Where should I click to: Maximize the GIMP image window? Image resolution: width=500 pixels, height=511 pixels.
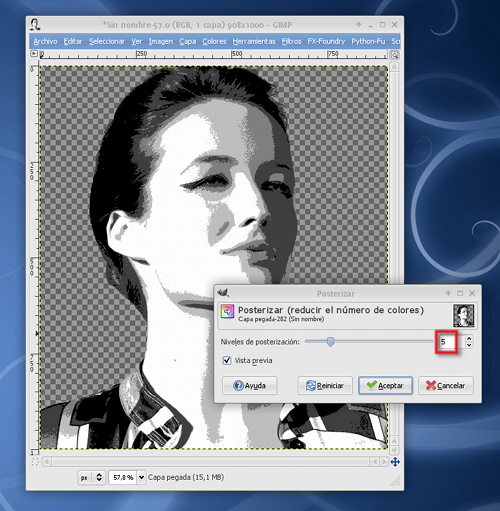(x=383, y=25)
